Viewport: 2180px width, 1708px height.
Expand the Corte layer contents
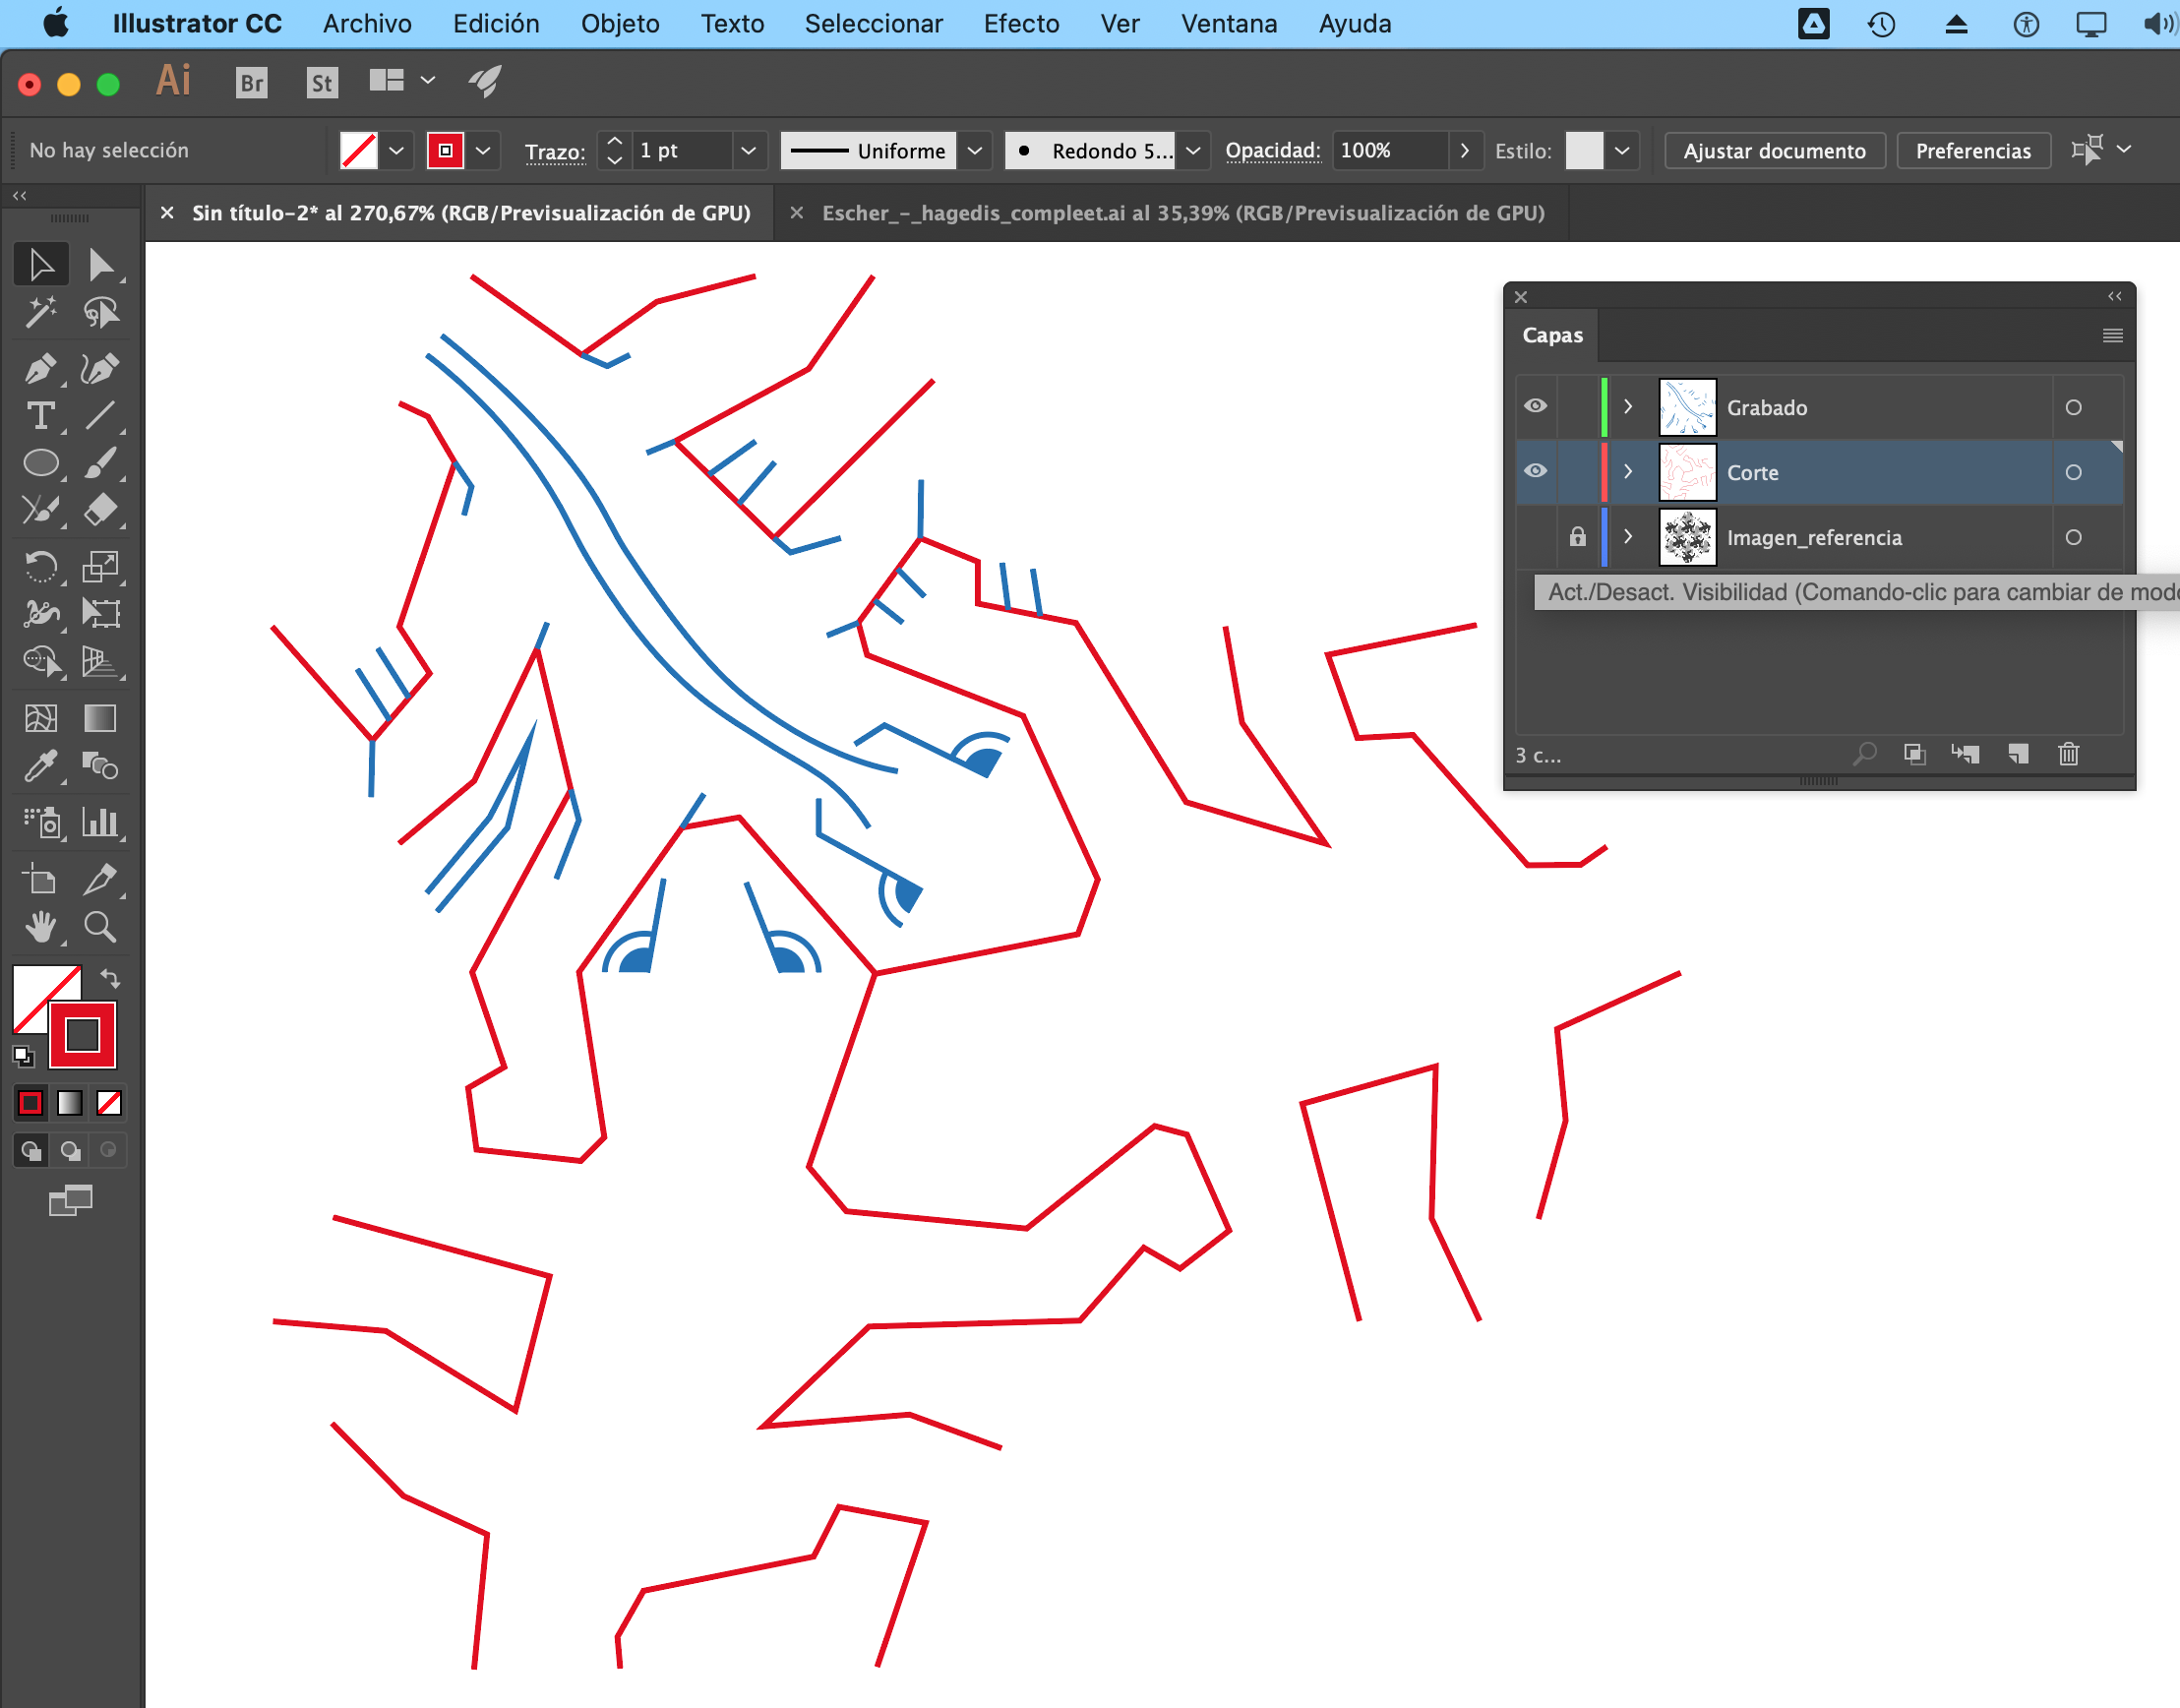1628,472
